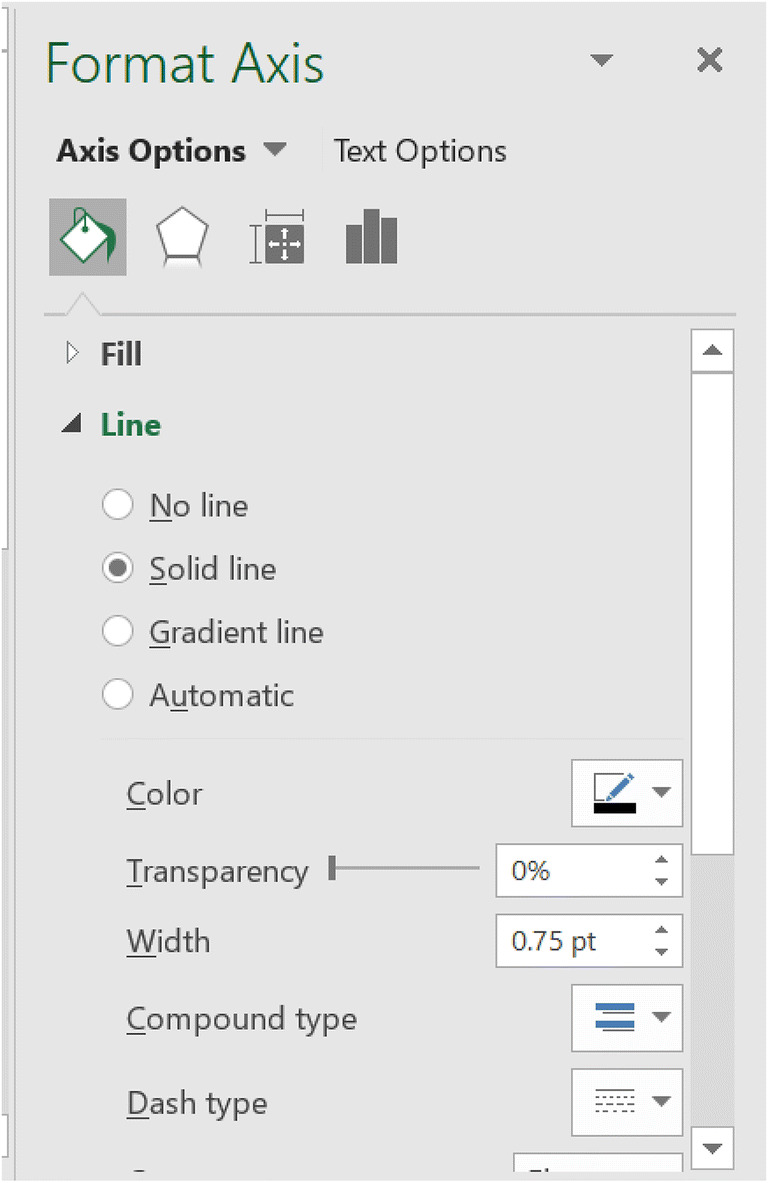Click the Axis Options tab label
This screenshot has height=1183, width=768.
(151, 151)
